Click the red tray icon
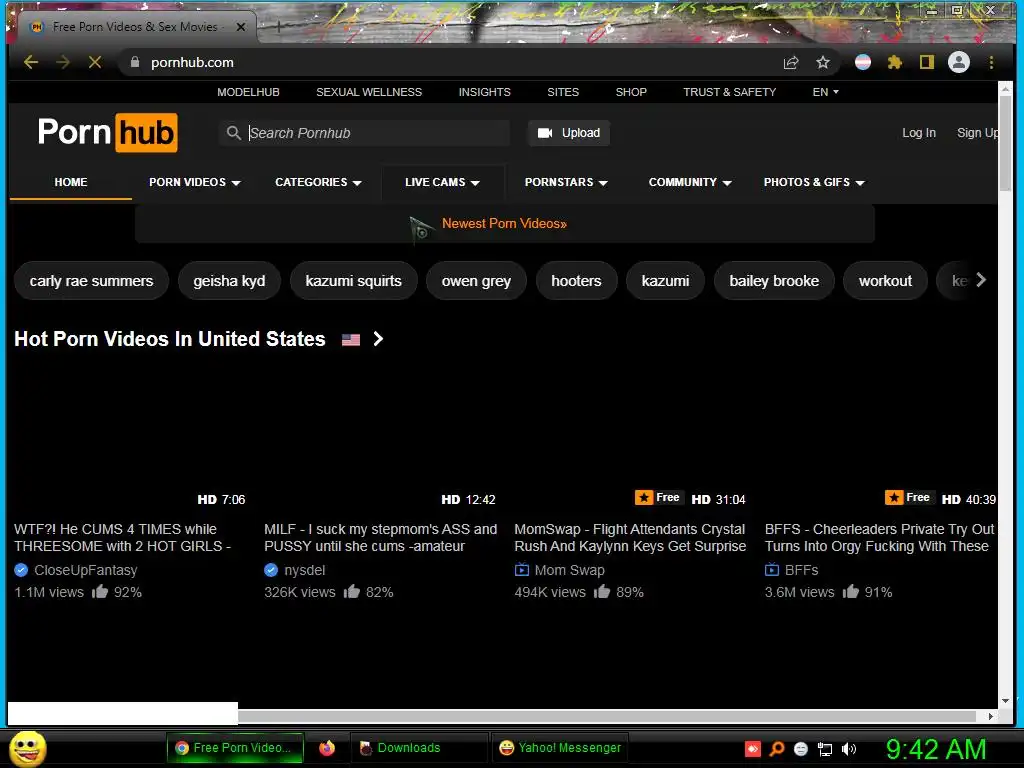The image size is (1024, 768). pyautogui.click(x=753, y=749)
